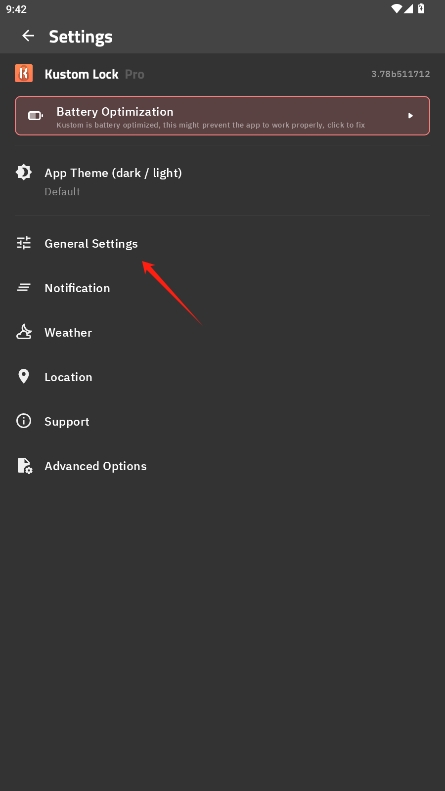Click the battery icon in optimization banner
Screen dimensions: 445x791
tap(35, 116)
